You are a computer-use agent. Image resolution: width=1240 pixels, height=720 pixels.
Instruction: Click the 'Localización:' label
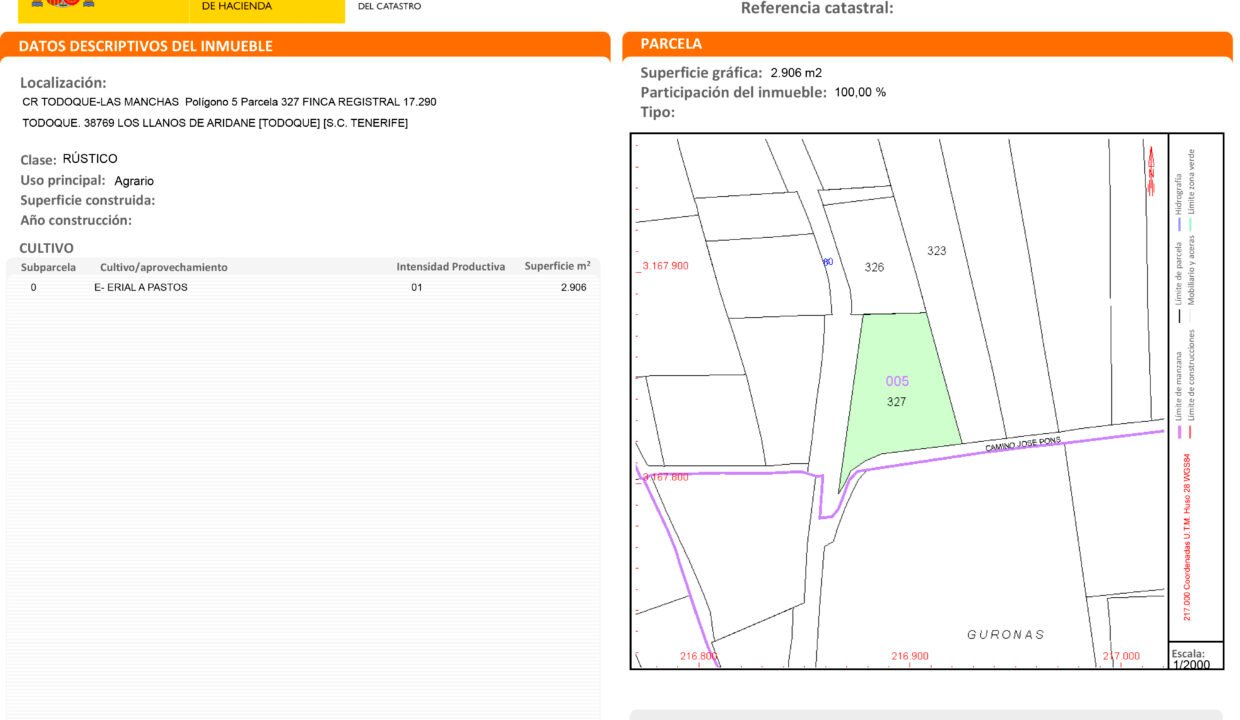[x=63, y=83]
